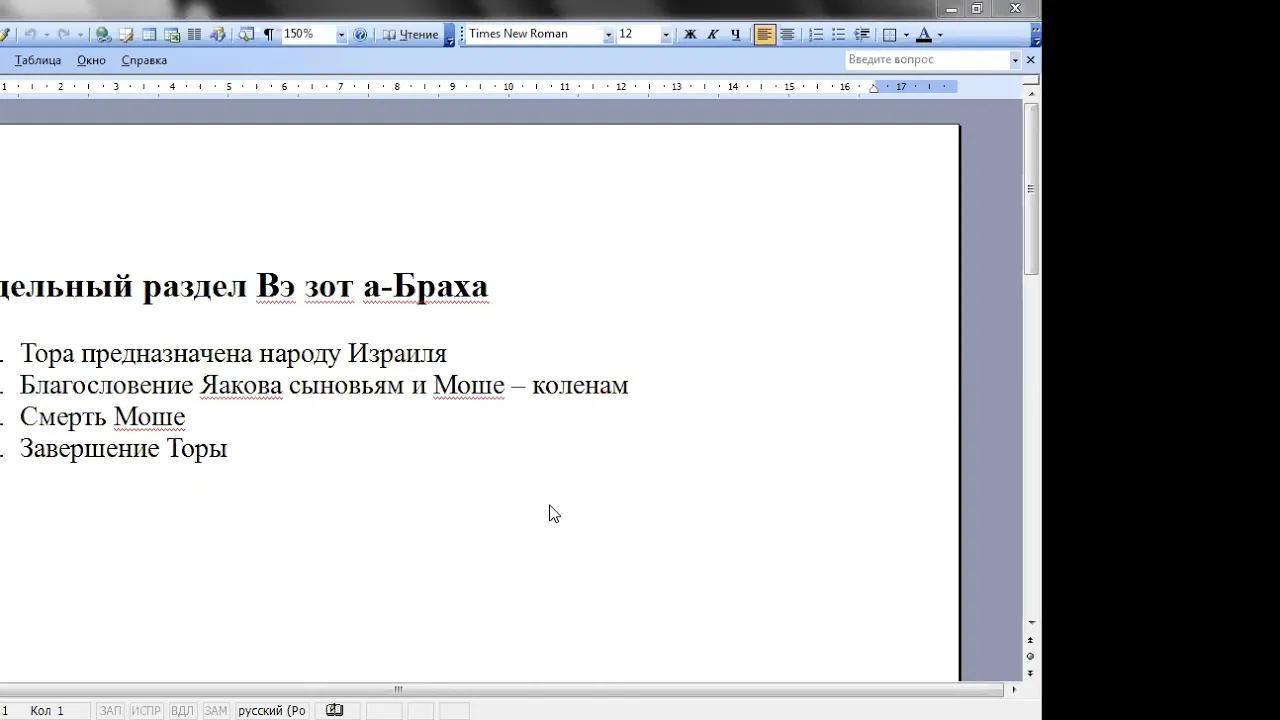
Task: Click the right indent marker on the ruler
Action: point(873,88)
